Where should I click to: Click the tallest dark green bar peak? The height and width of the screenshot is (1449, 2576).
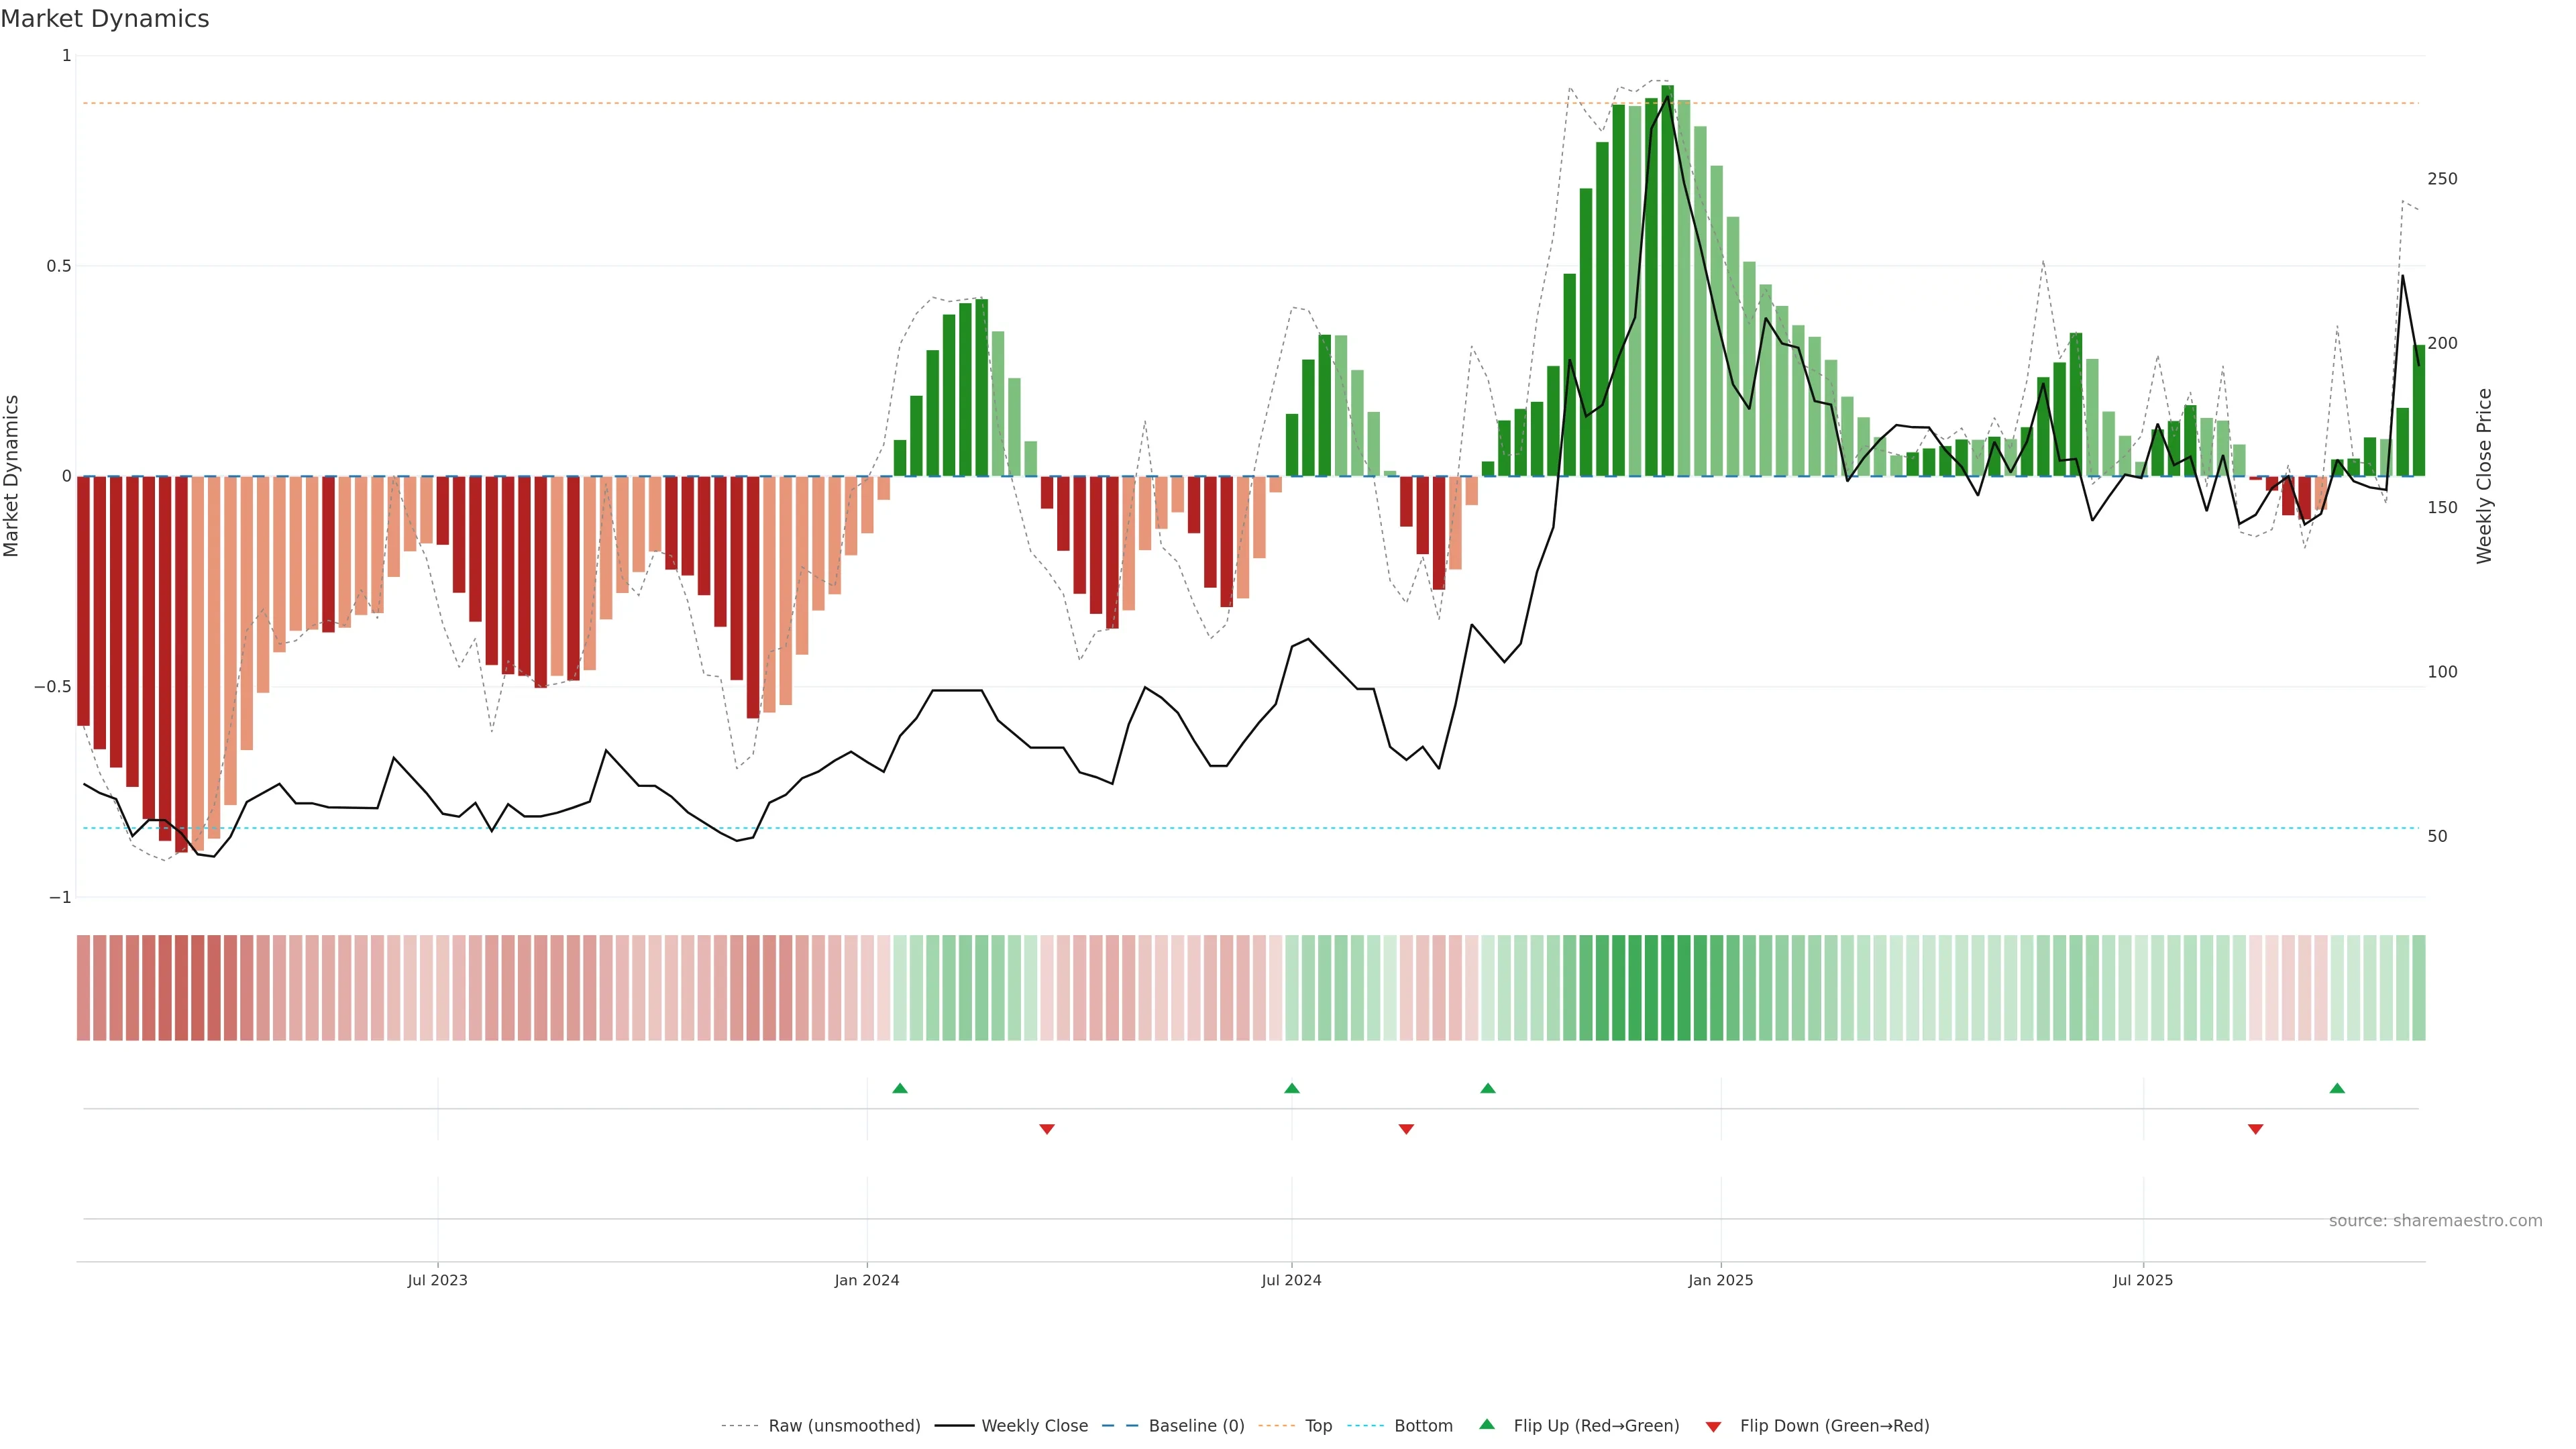[x=1667, y=92]
